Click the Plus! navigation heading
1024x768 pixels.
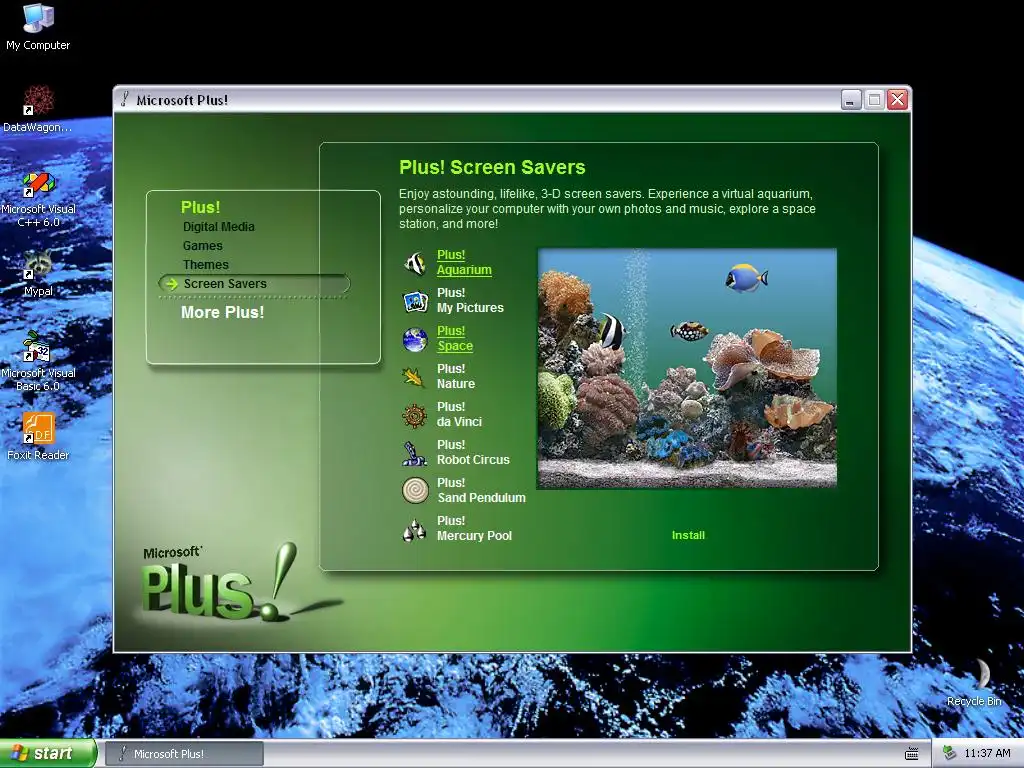pos(200,207)
